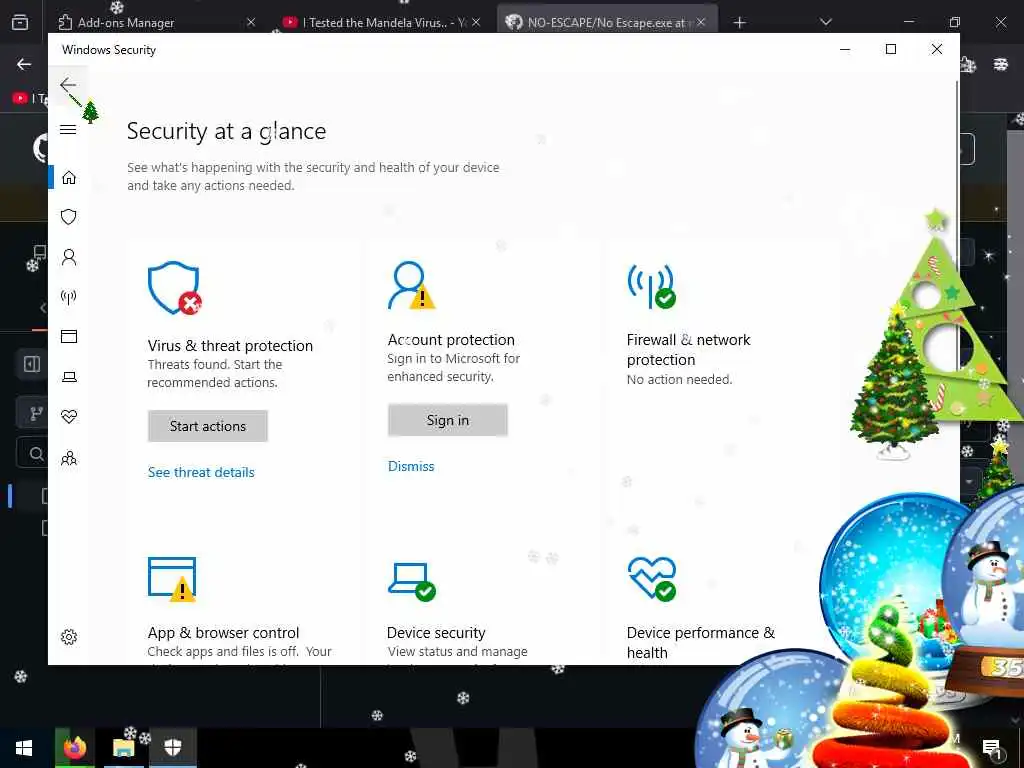
Task: Click the Start actions button
Action: point(208,426)
